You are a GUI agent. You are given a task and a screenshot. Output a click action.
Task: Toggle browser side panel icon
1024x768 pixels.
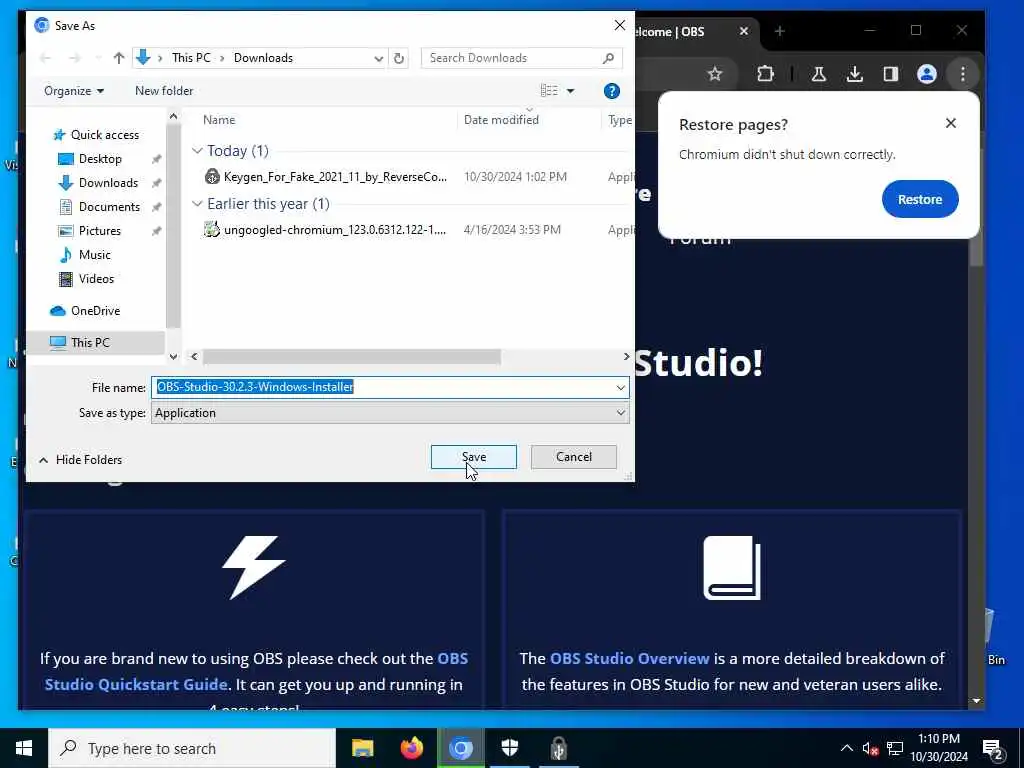click(x=890, y=74)
